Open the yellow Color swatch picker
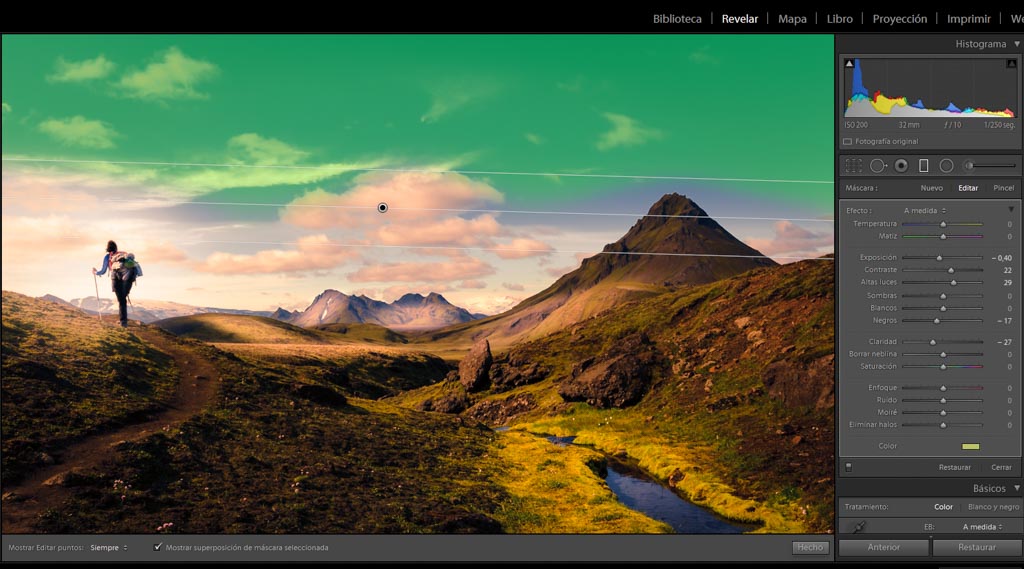Viewport: 1024px width, 569px height. [x=970, y=446]
